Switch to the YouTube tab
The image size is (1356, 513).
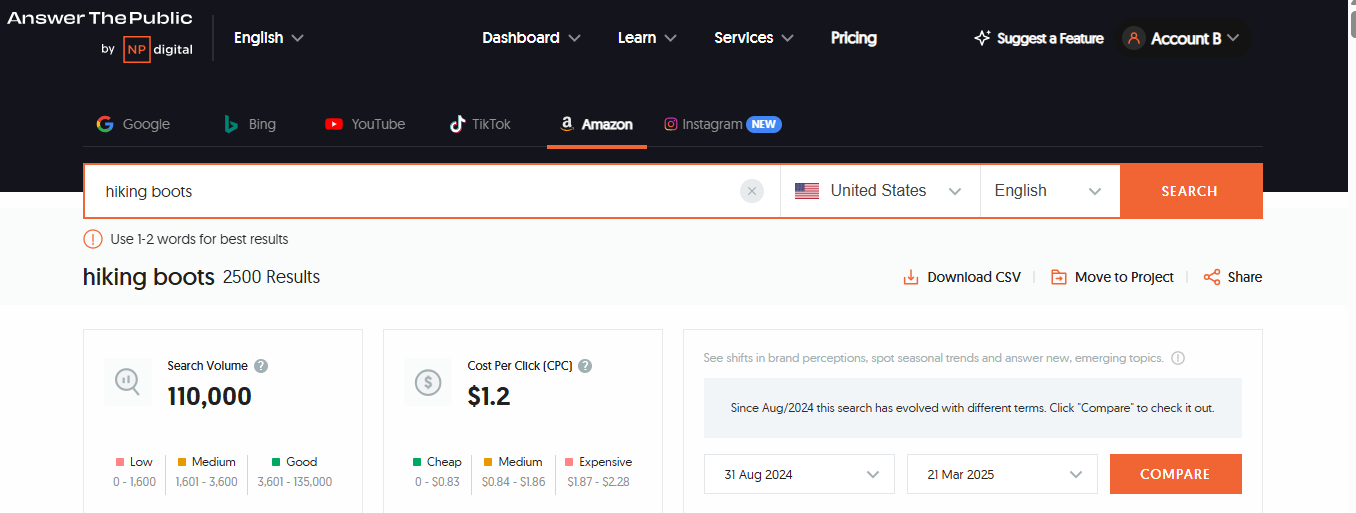coord(365,124)
